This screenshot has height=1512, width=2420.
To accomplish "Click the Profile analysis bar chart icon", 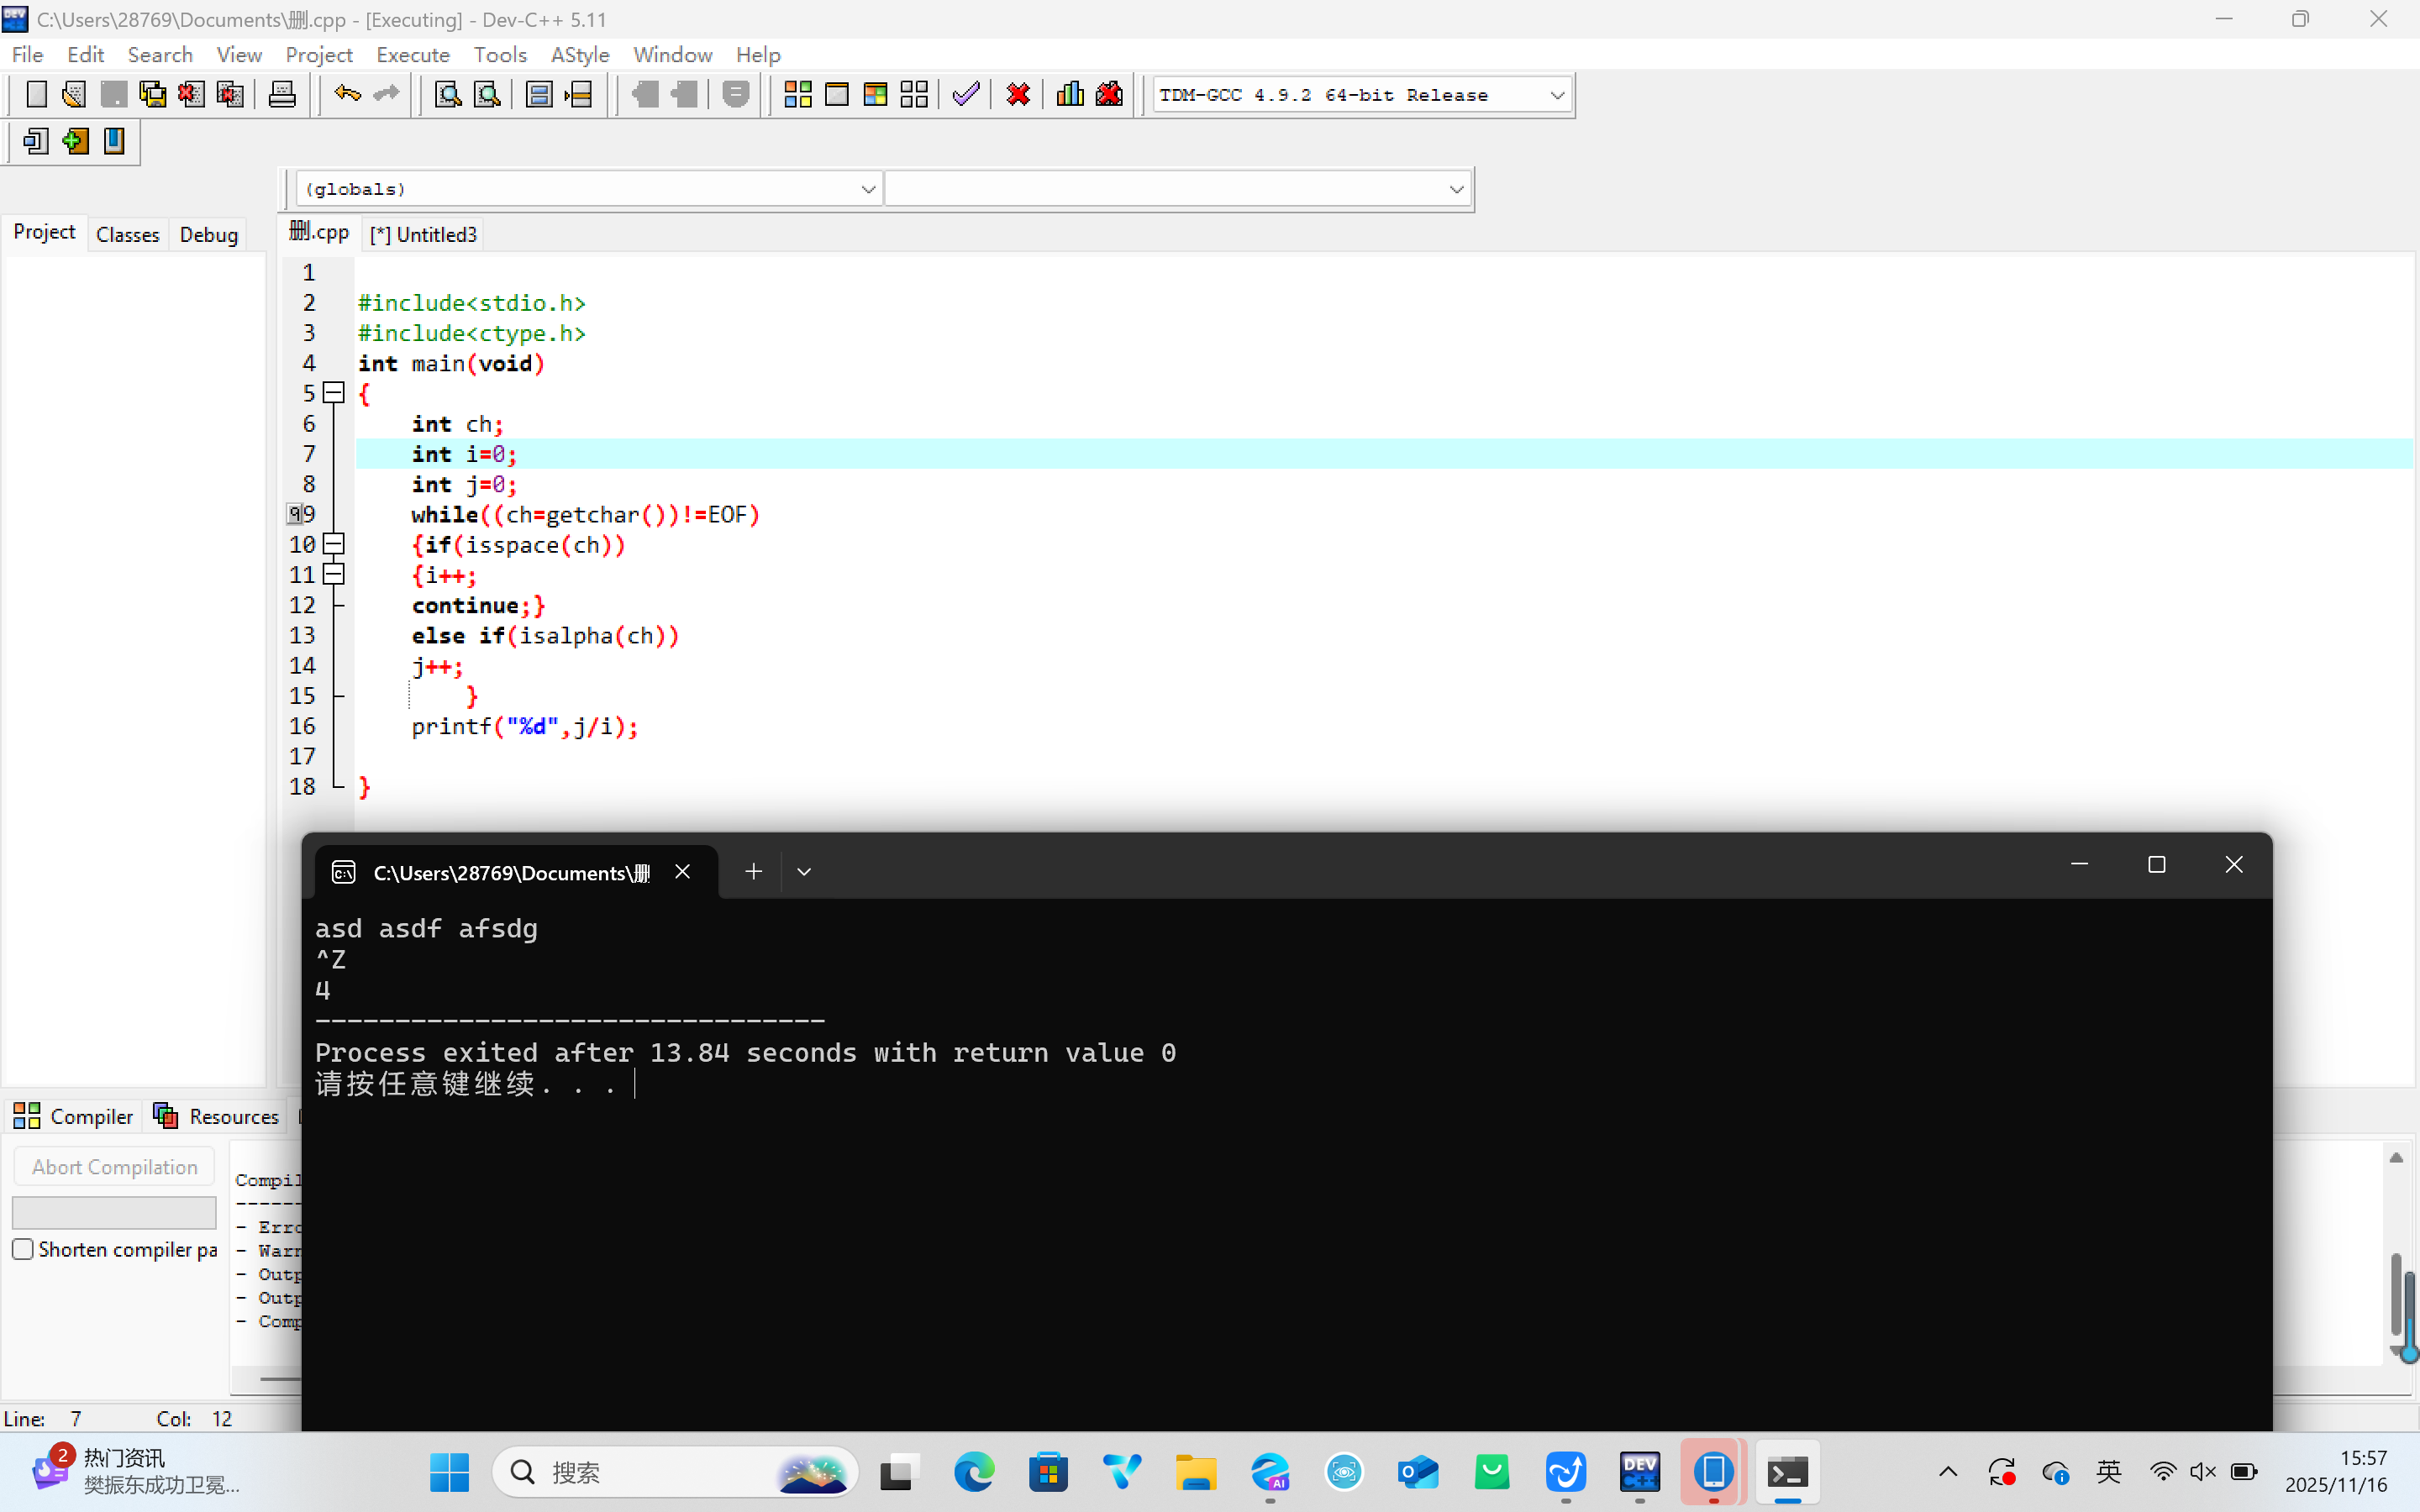I will coord(1069,95).
